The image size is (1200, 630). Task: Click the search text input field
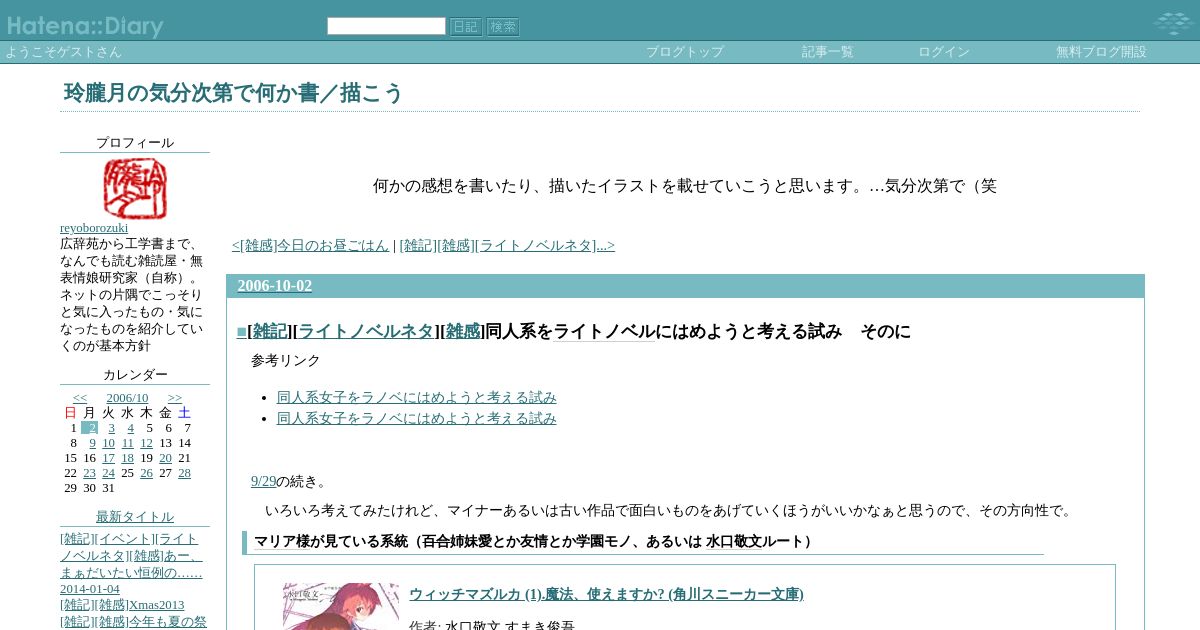pos(386,26)
